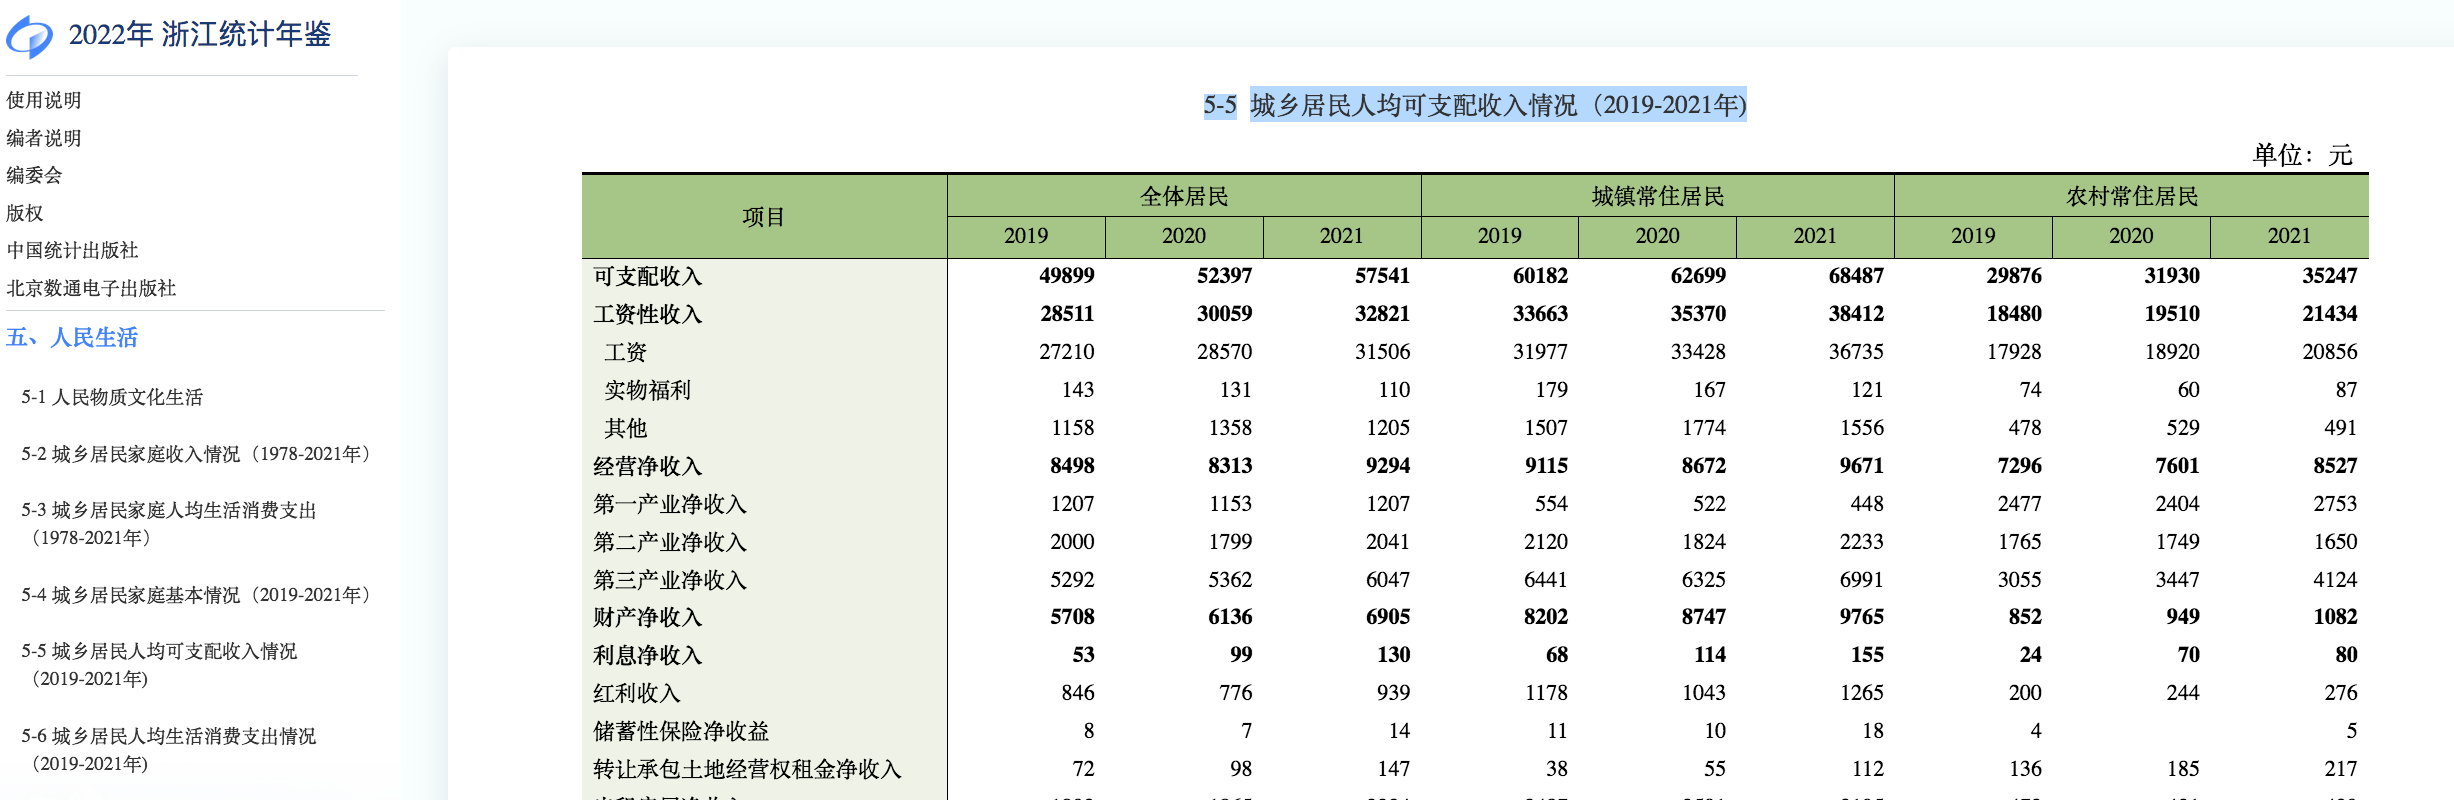The height and width of the screenshot is (800, 2454).
Task: Open 版权 in the sidebar
Action: click(25, 213)
